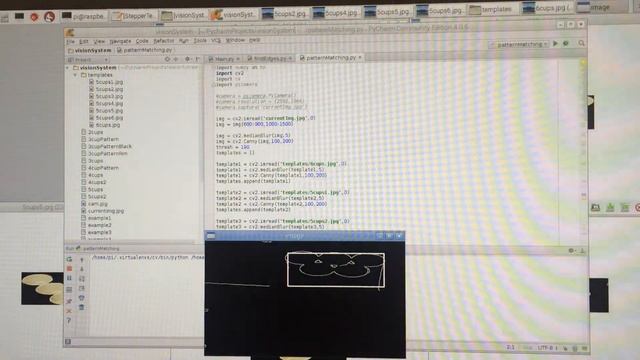This screenshot has height=360, width=640.
Task: Run patternMatching with the green play arrow
Action: click(555, 43)
